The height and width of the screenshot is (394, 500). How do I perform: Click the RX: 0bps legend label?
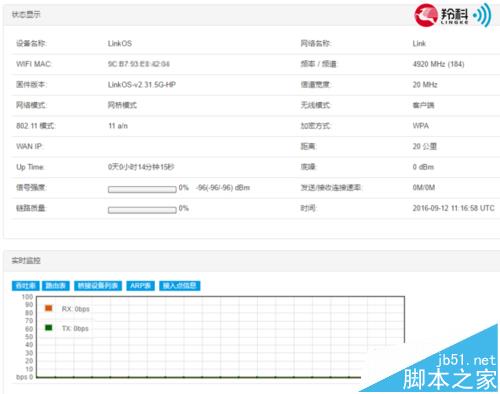76,309
